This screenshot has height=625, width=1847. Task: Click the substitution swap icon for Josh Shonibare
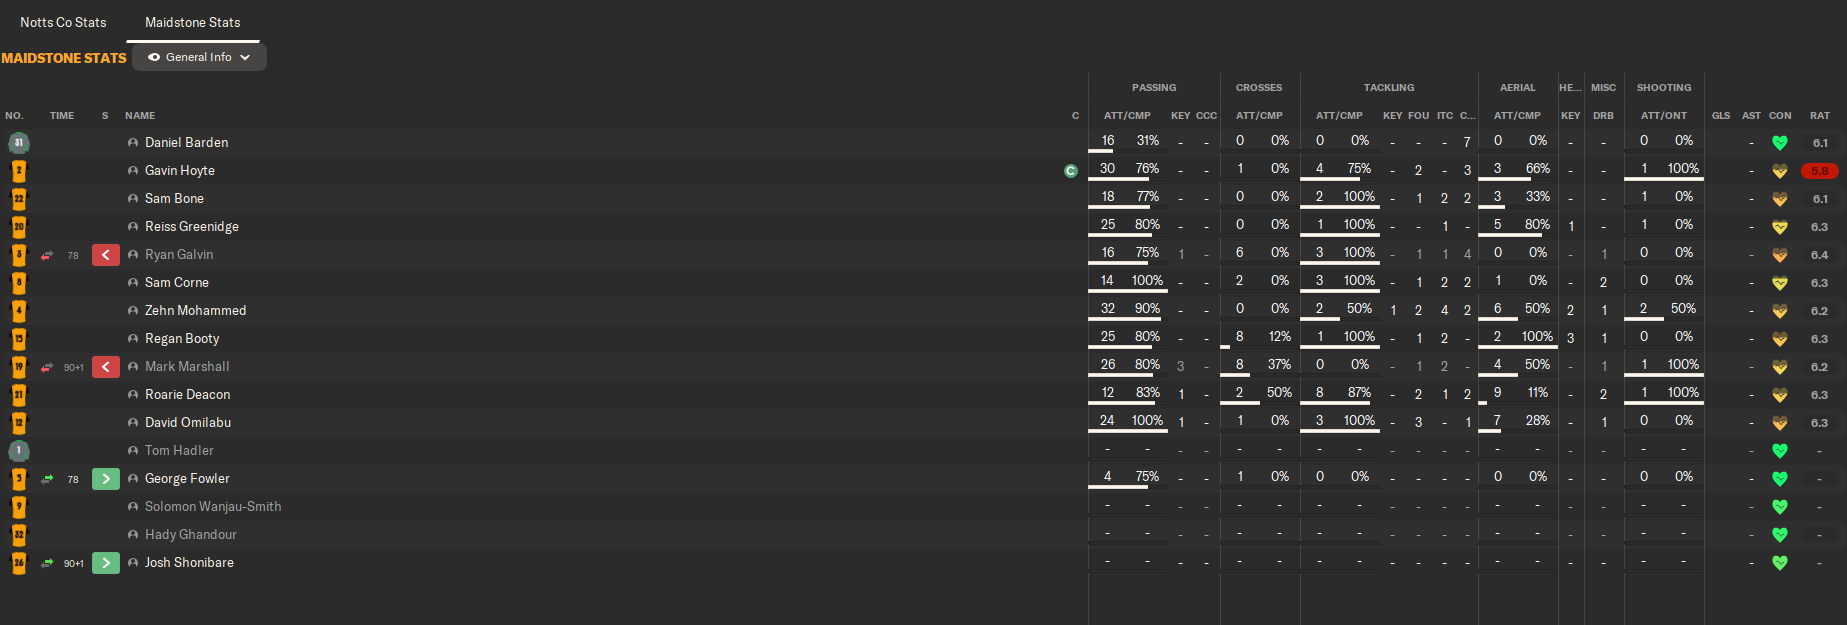coord(47,564)
